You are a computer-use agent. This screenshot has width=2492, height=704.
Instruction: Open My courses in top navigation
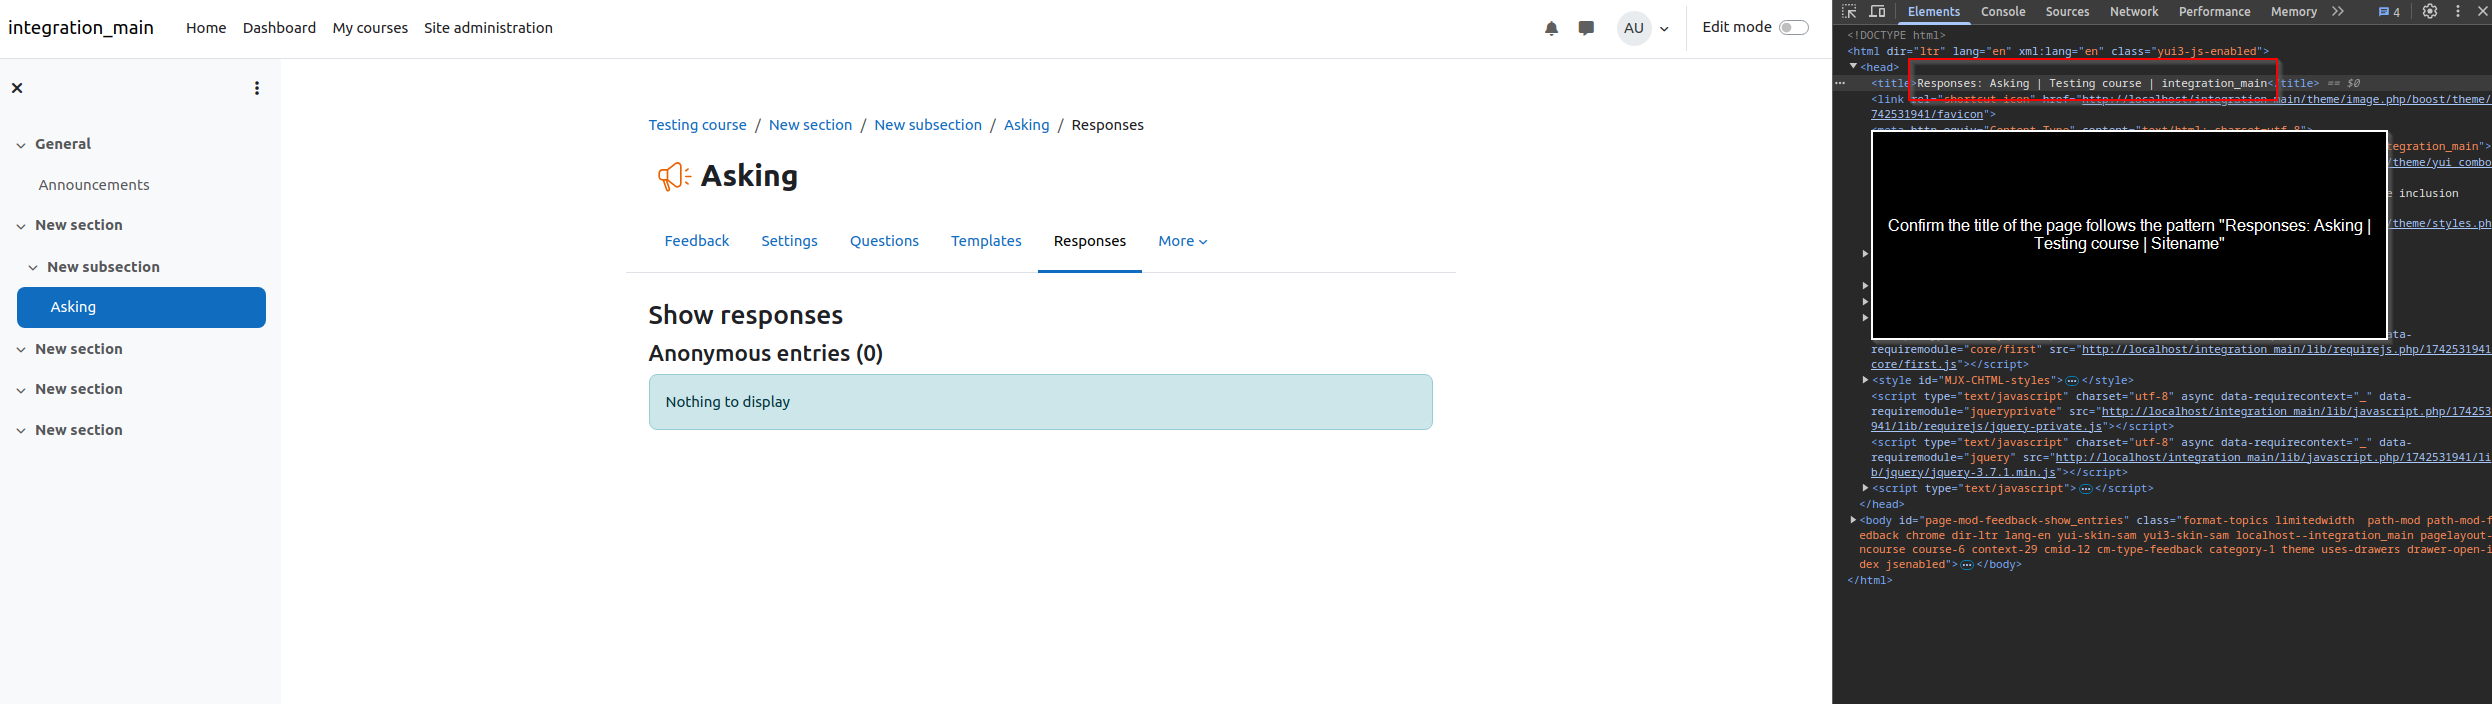[x=370, y=28]
